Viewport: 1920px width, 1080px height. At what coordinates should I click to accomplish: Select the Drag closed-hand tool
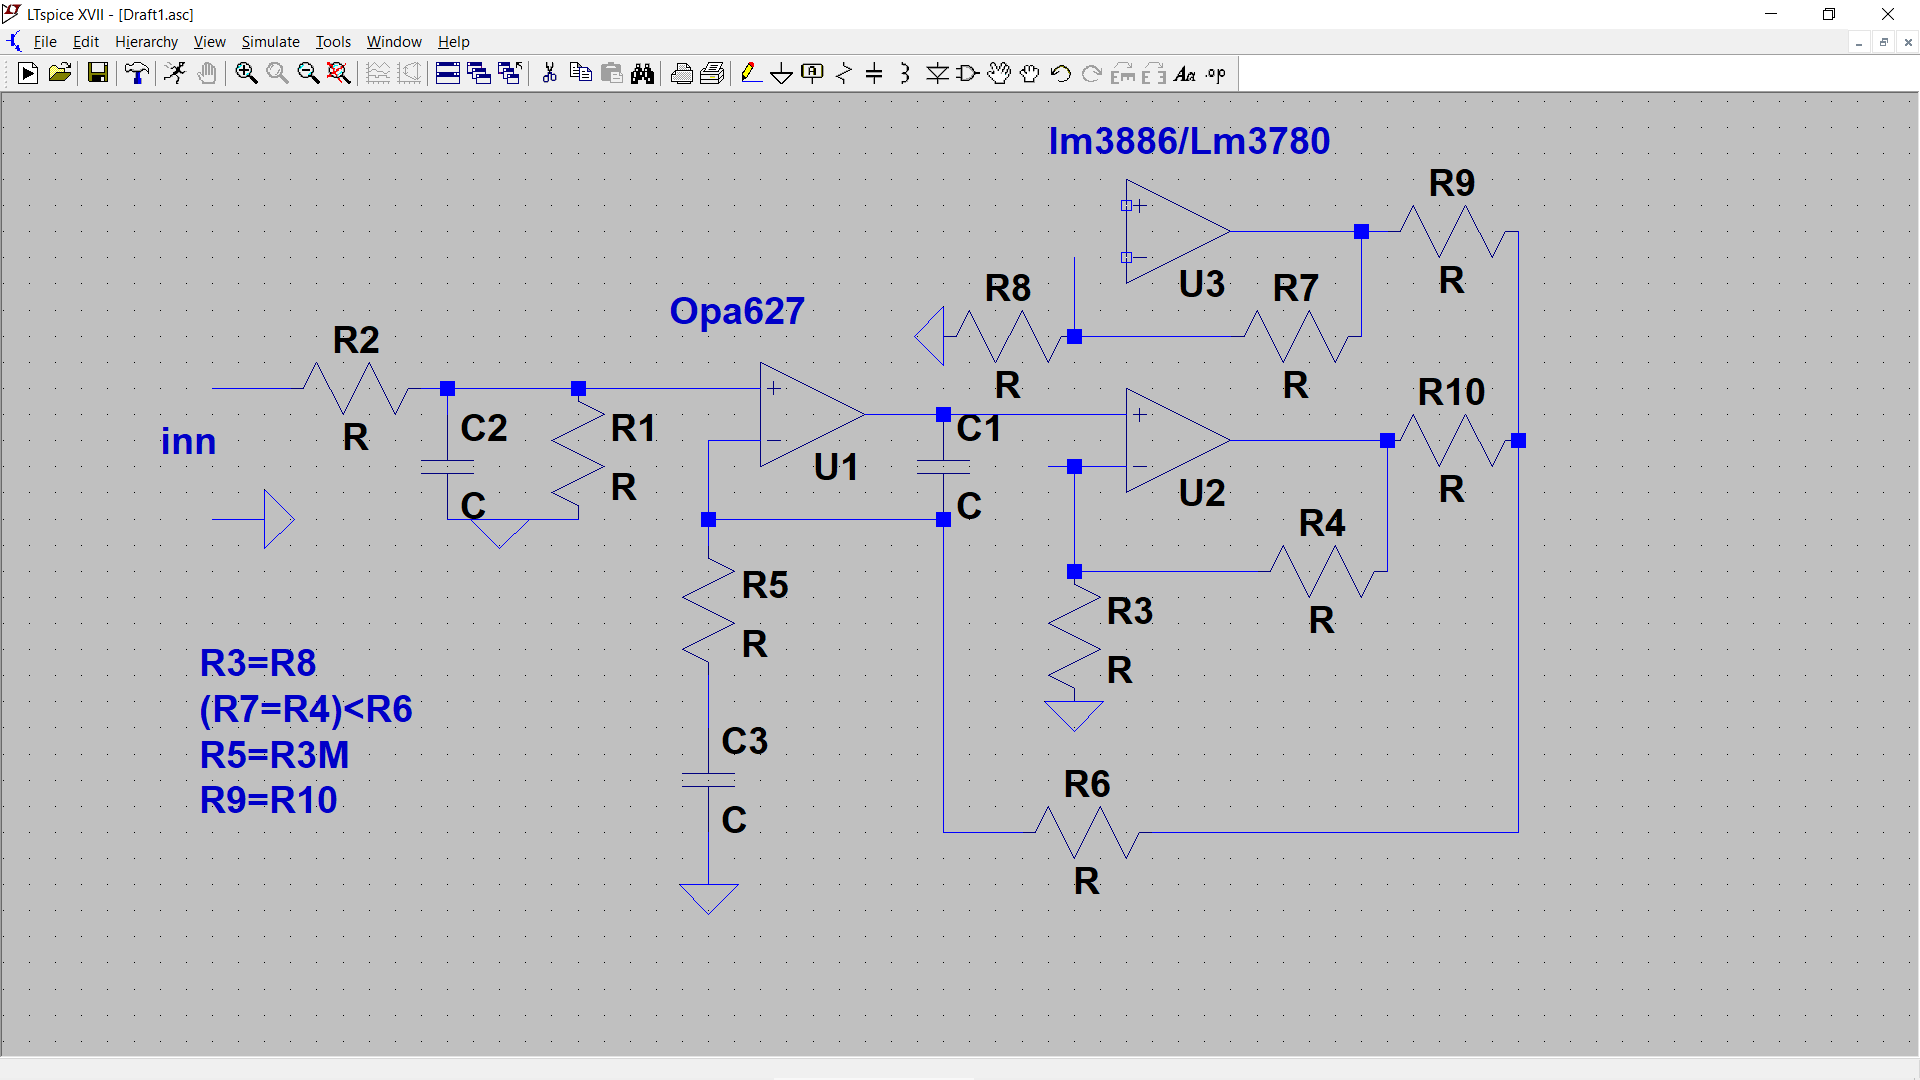coord(1030,73)
